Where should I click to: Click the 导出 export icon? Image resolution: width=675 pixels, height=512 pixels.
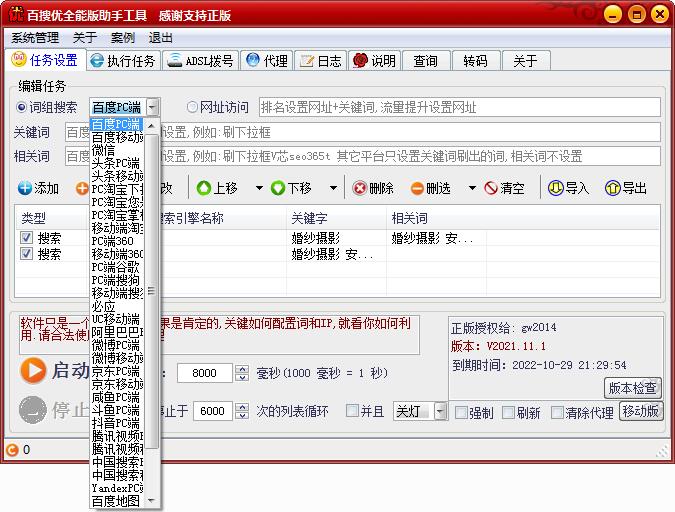[x=612, y=188]
